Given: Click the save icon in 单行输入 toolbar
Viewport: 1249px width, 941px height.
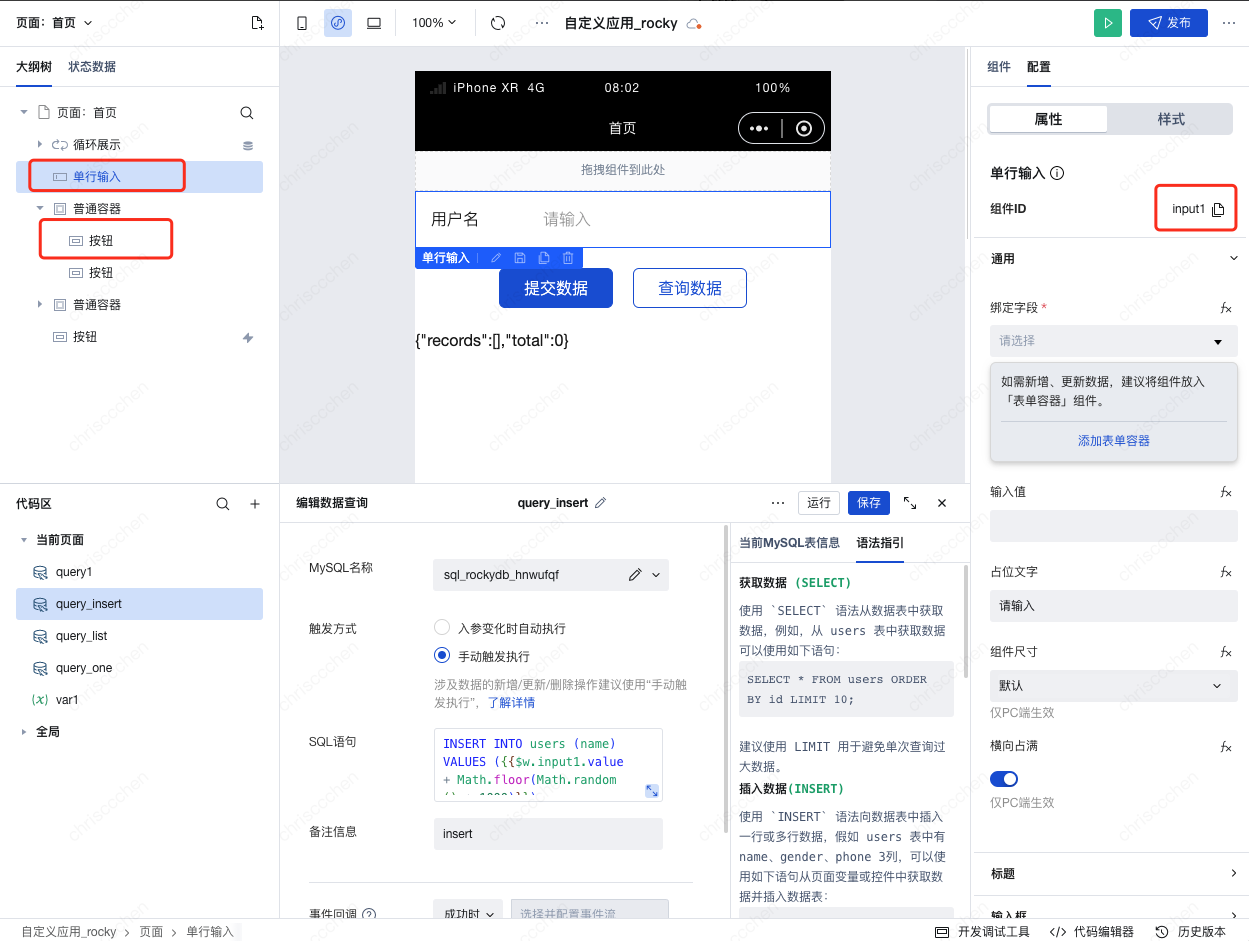Looking at the screenshot, I should point(520,258).
